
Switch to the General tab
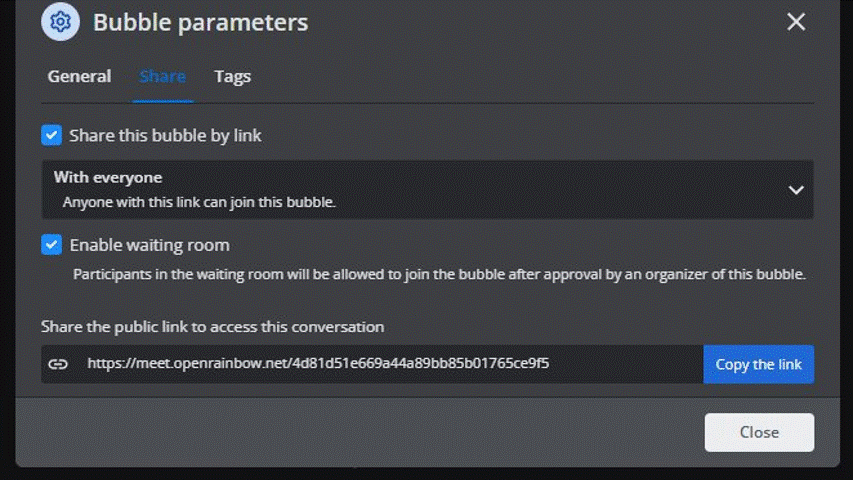pos(79,76)
